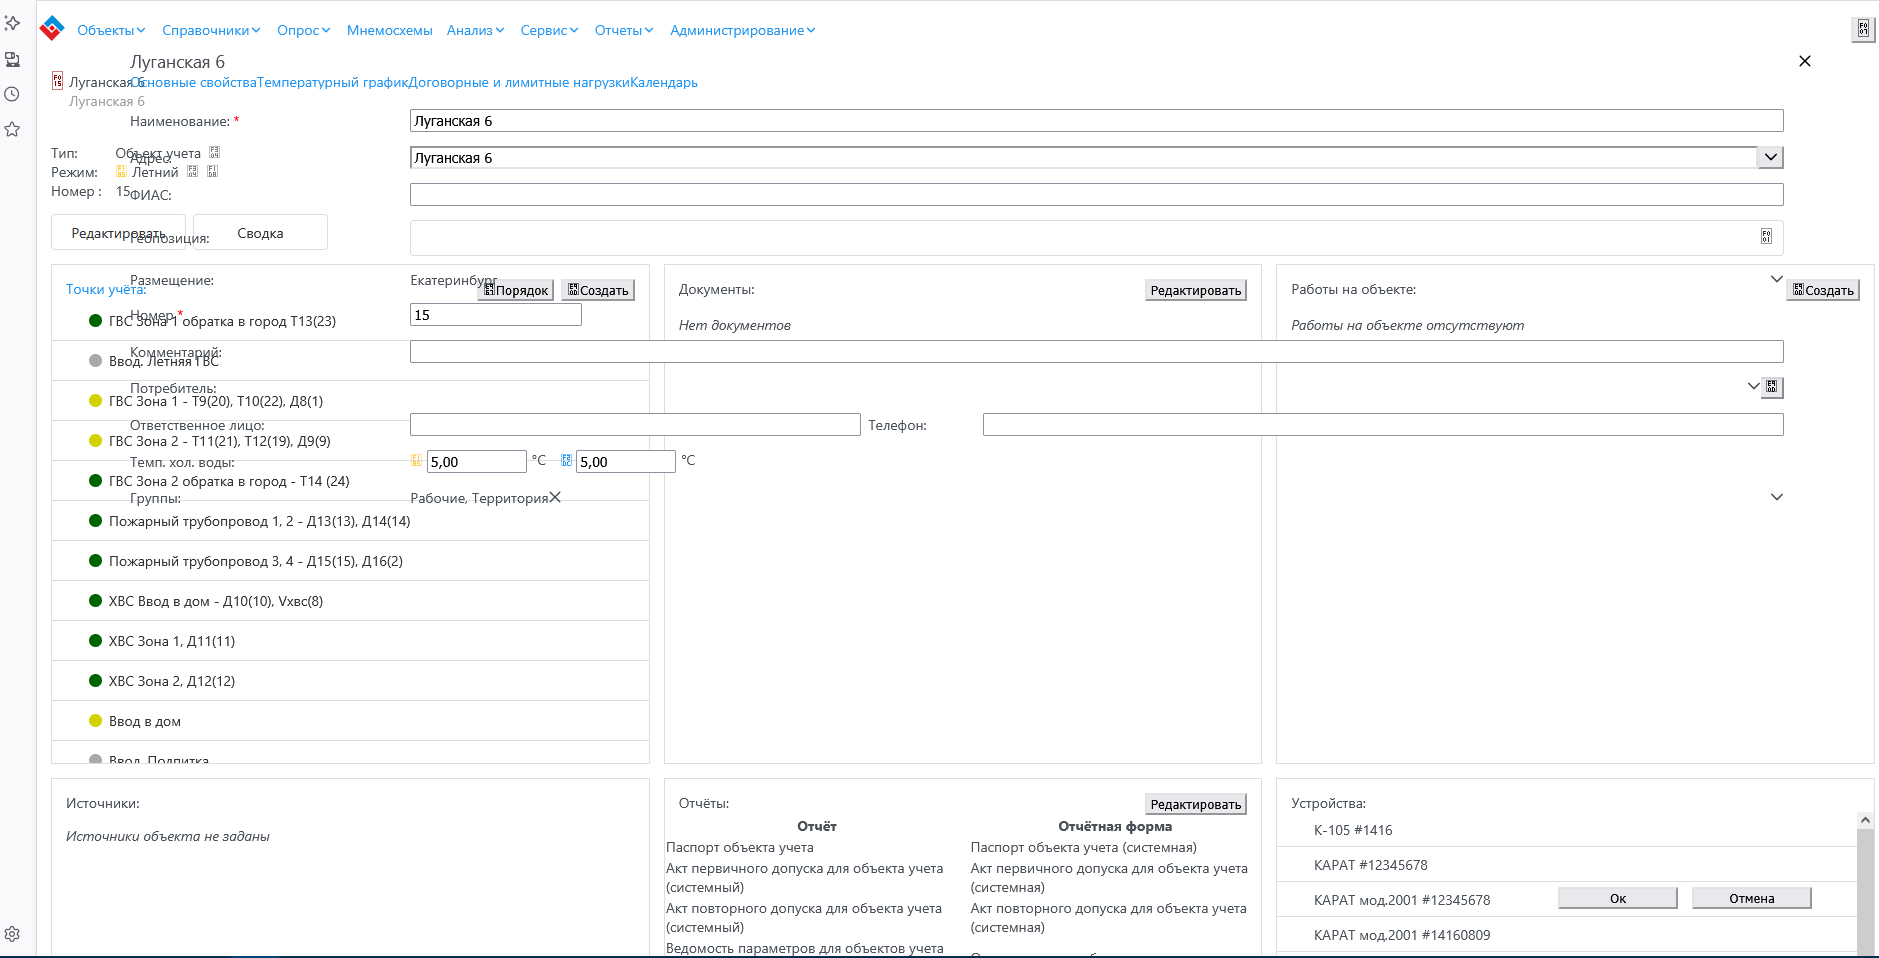Open the Анализ menu
Image resolution: width=1879 pixels, height=958 pixels.
click(476, 30)
